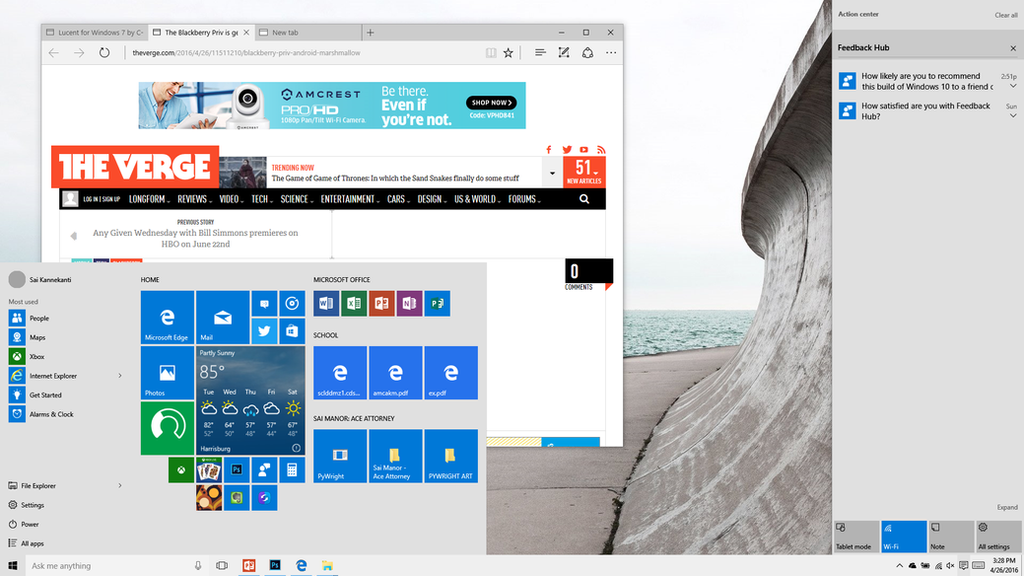
Task: Refresh the page in Edge
Action: (104, 53)
